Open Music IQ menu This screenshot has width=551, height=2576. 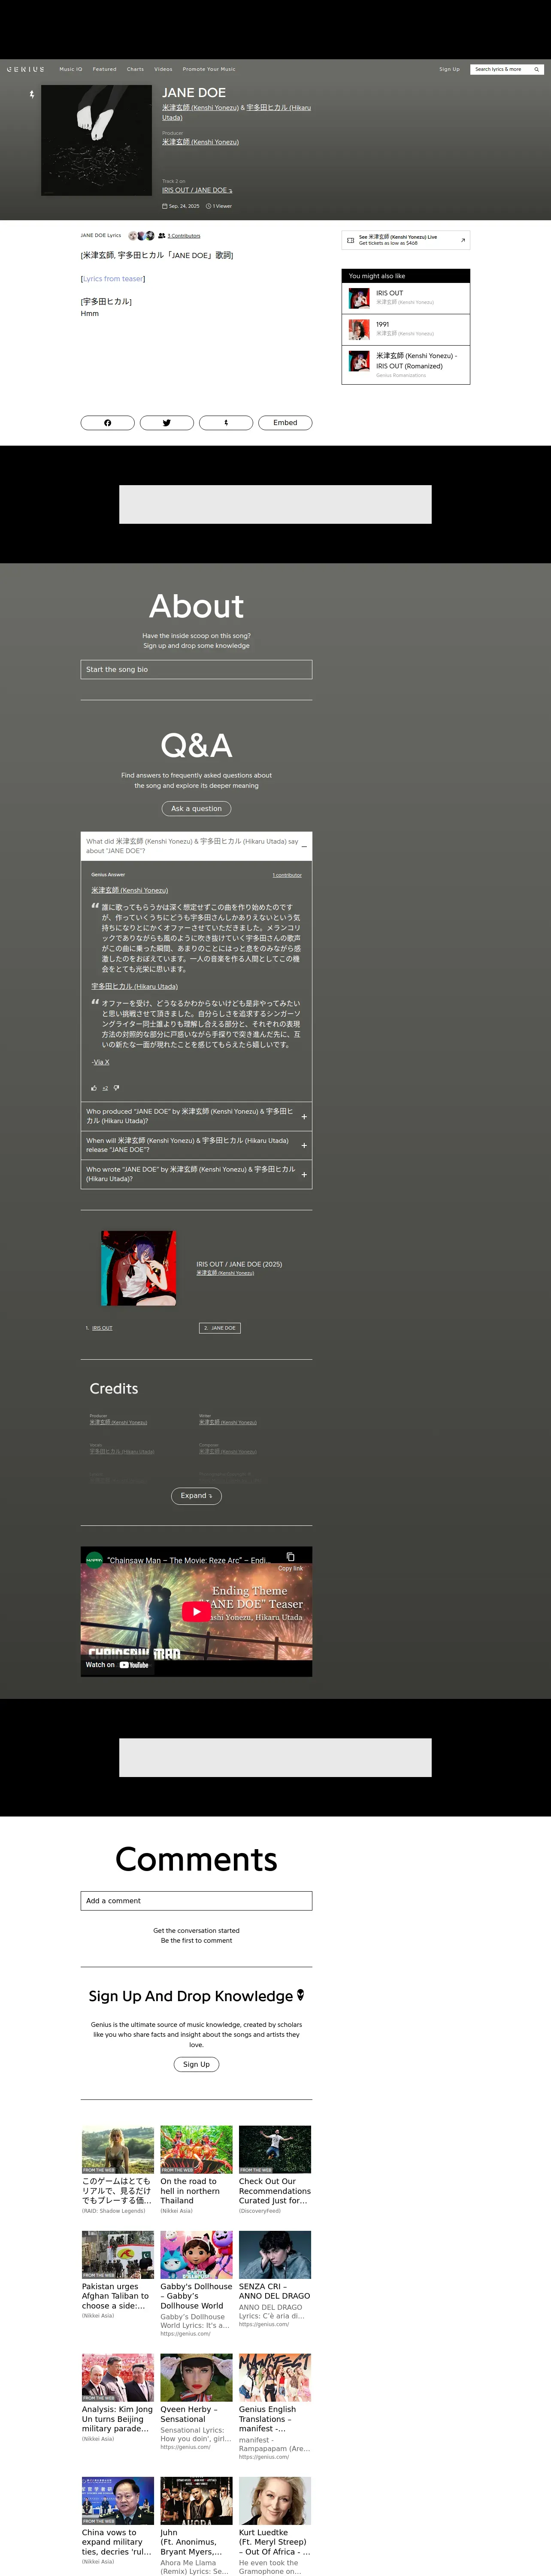pyautogui.click(x=71, y=69)
